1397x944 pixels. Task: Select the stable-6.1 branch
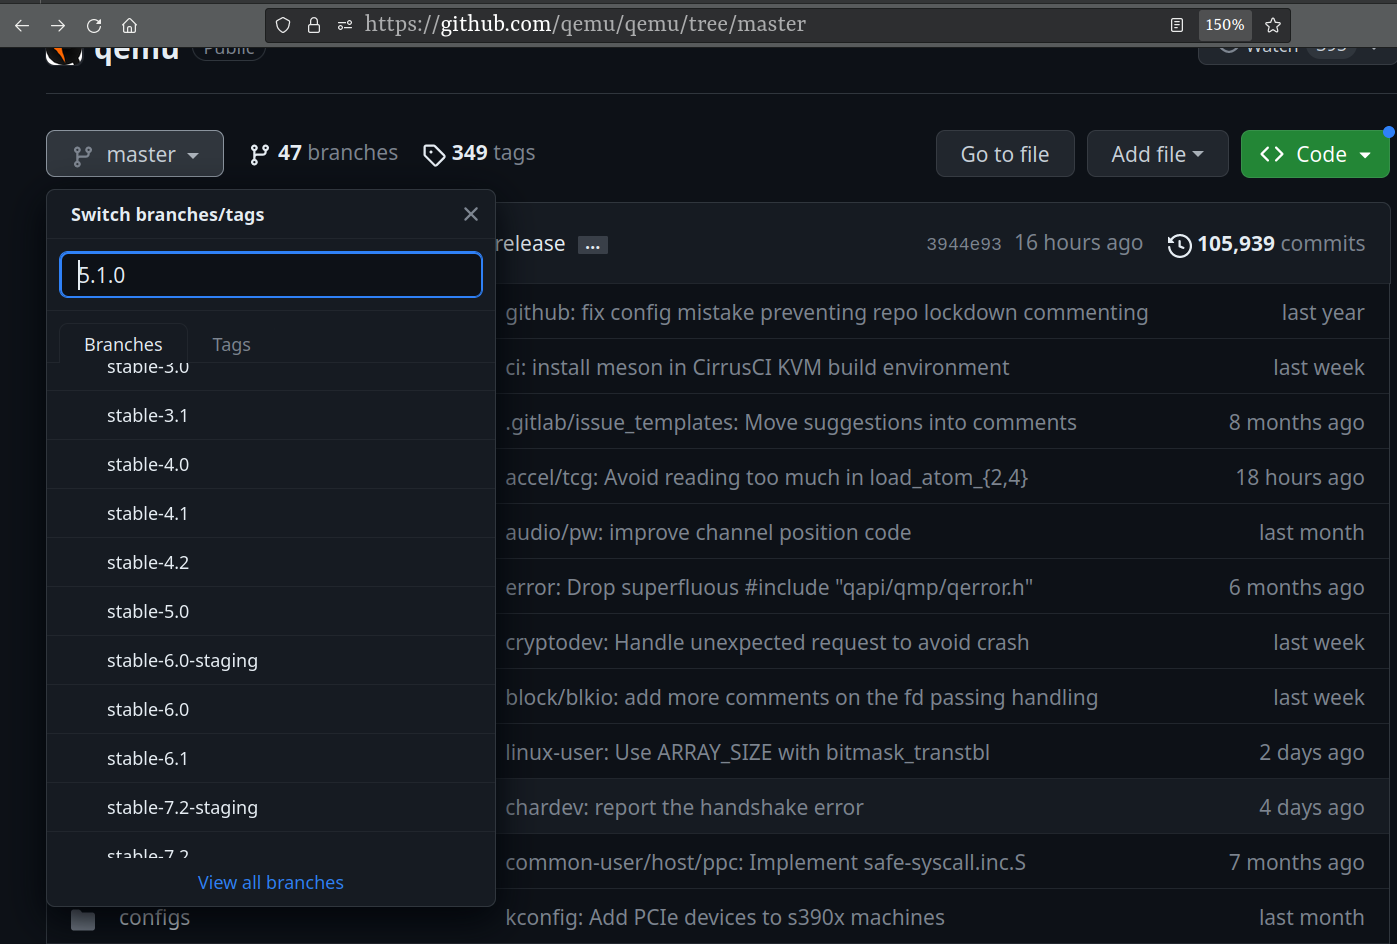click(x=271, y=758)
